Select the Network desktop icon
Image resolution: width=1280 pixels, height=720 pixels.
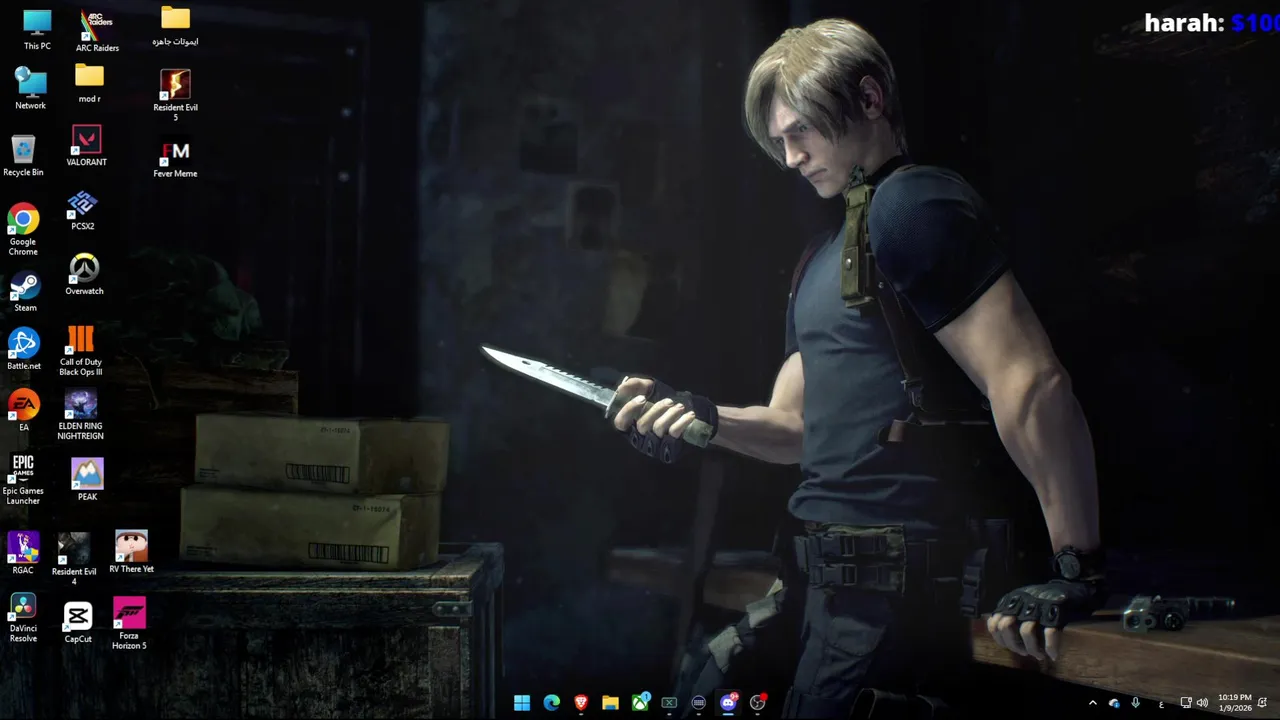[x=30, y=89]
